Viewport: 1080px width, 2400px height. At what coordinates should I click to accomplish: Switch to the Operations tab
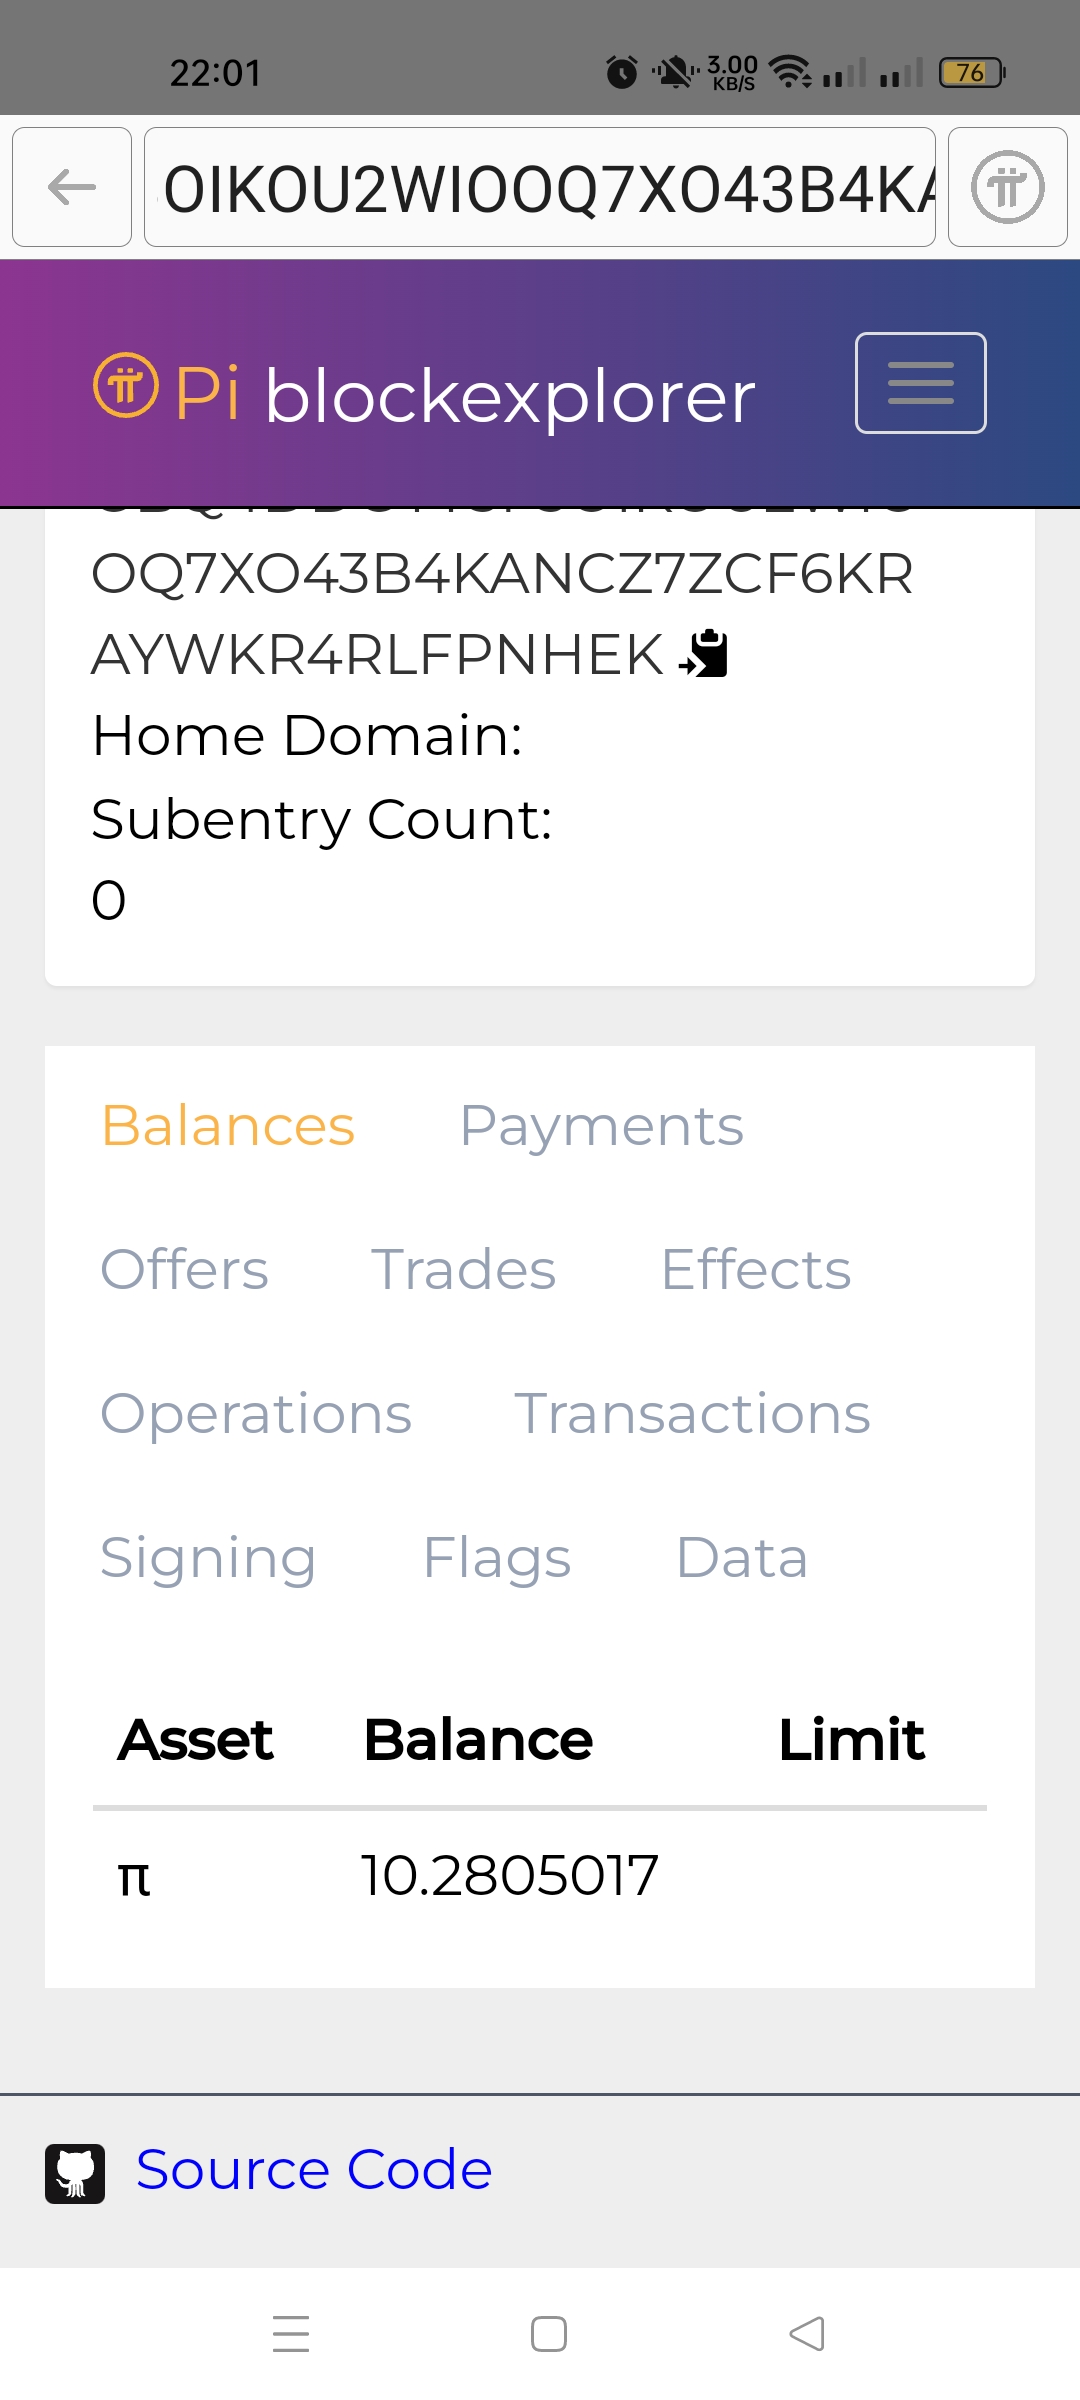[256, 1414]
